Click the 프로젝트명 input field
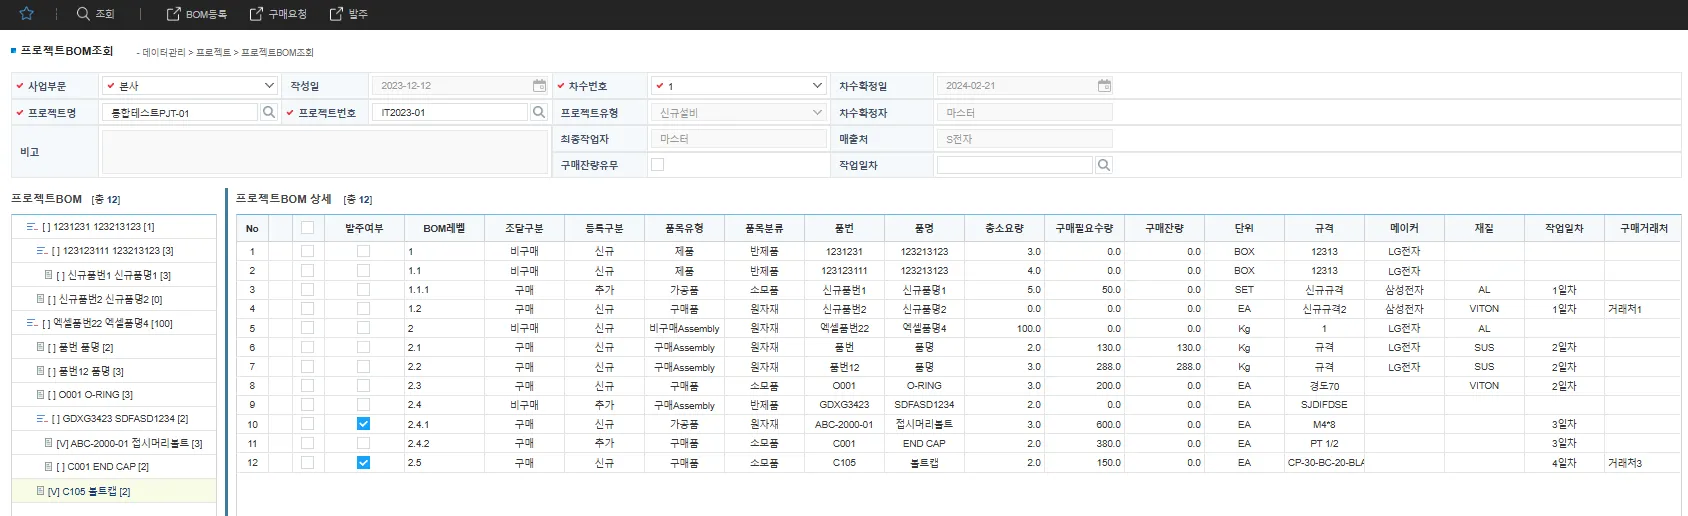1688x516 pixels. point(180,113)
